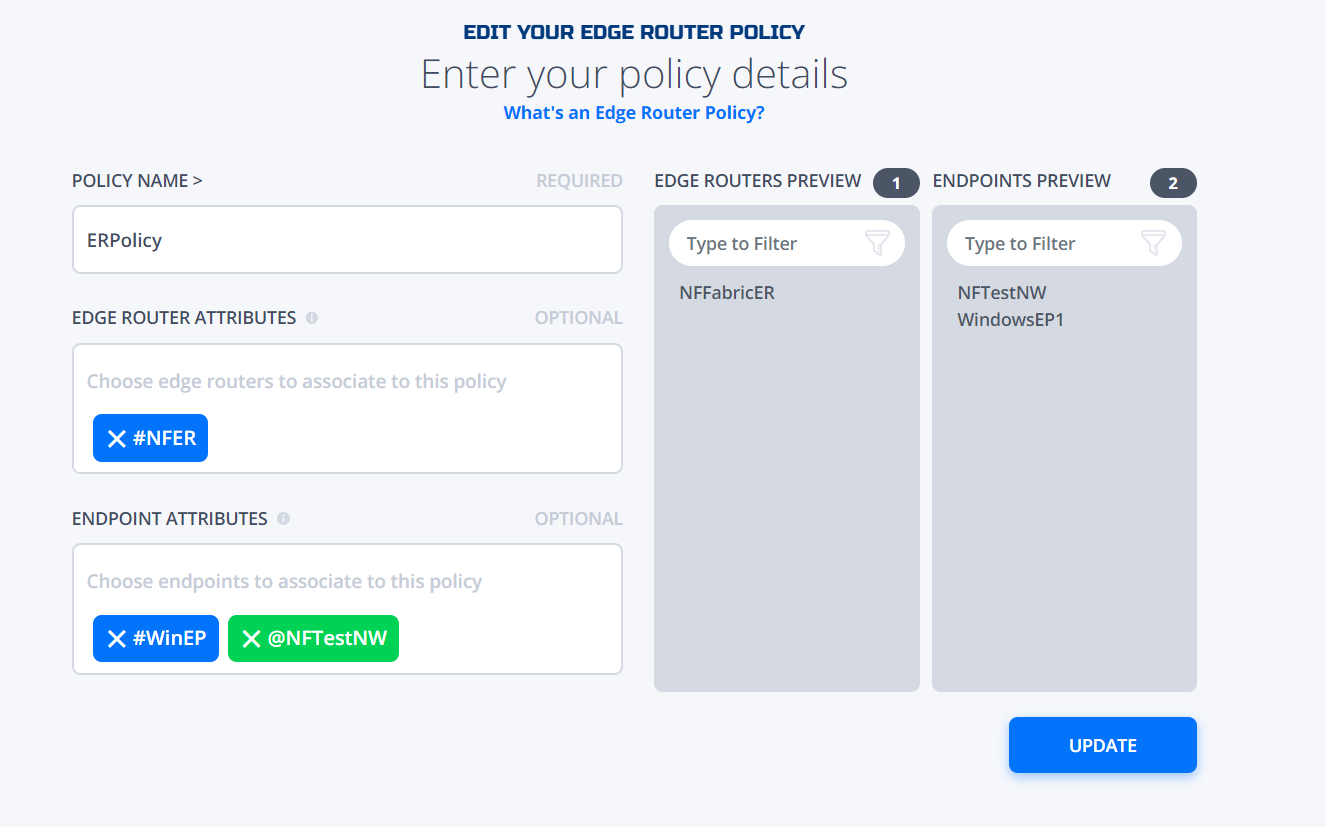The height and width of the screenshot is (827, 1326).
Task: Click into the Edge Router Attributes box
Action: [347, 408]
